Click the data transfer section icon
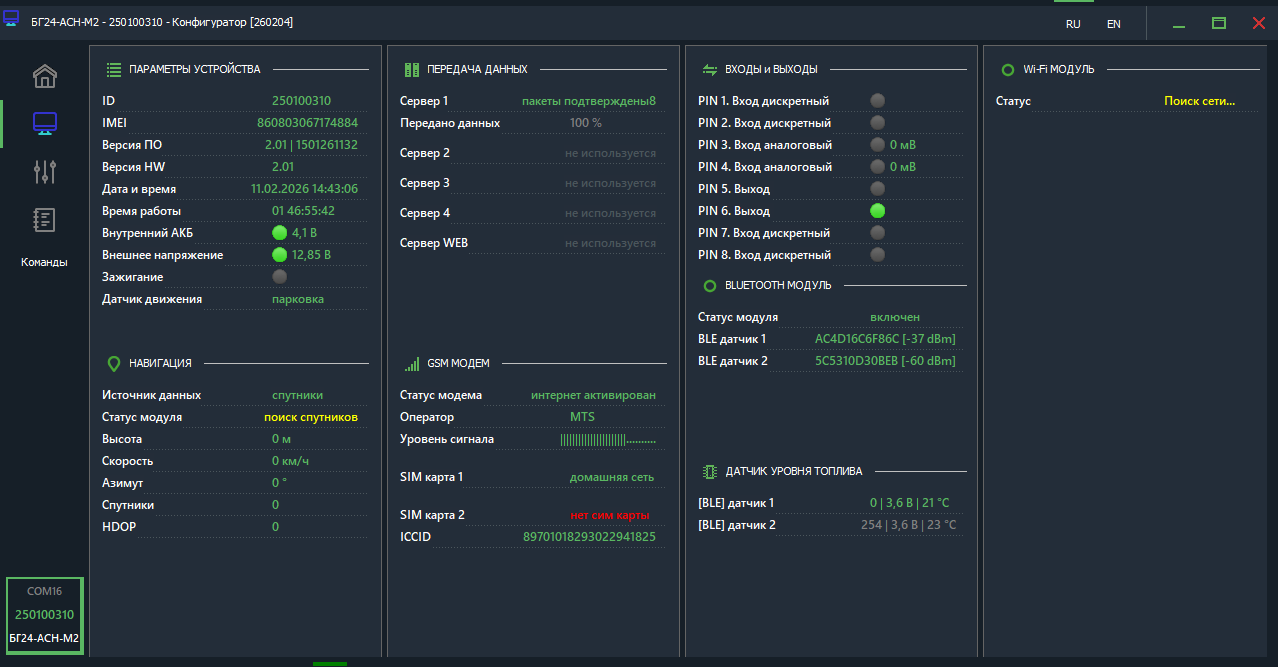Screen dimensions: 1278x667 pos(412,70)
